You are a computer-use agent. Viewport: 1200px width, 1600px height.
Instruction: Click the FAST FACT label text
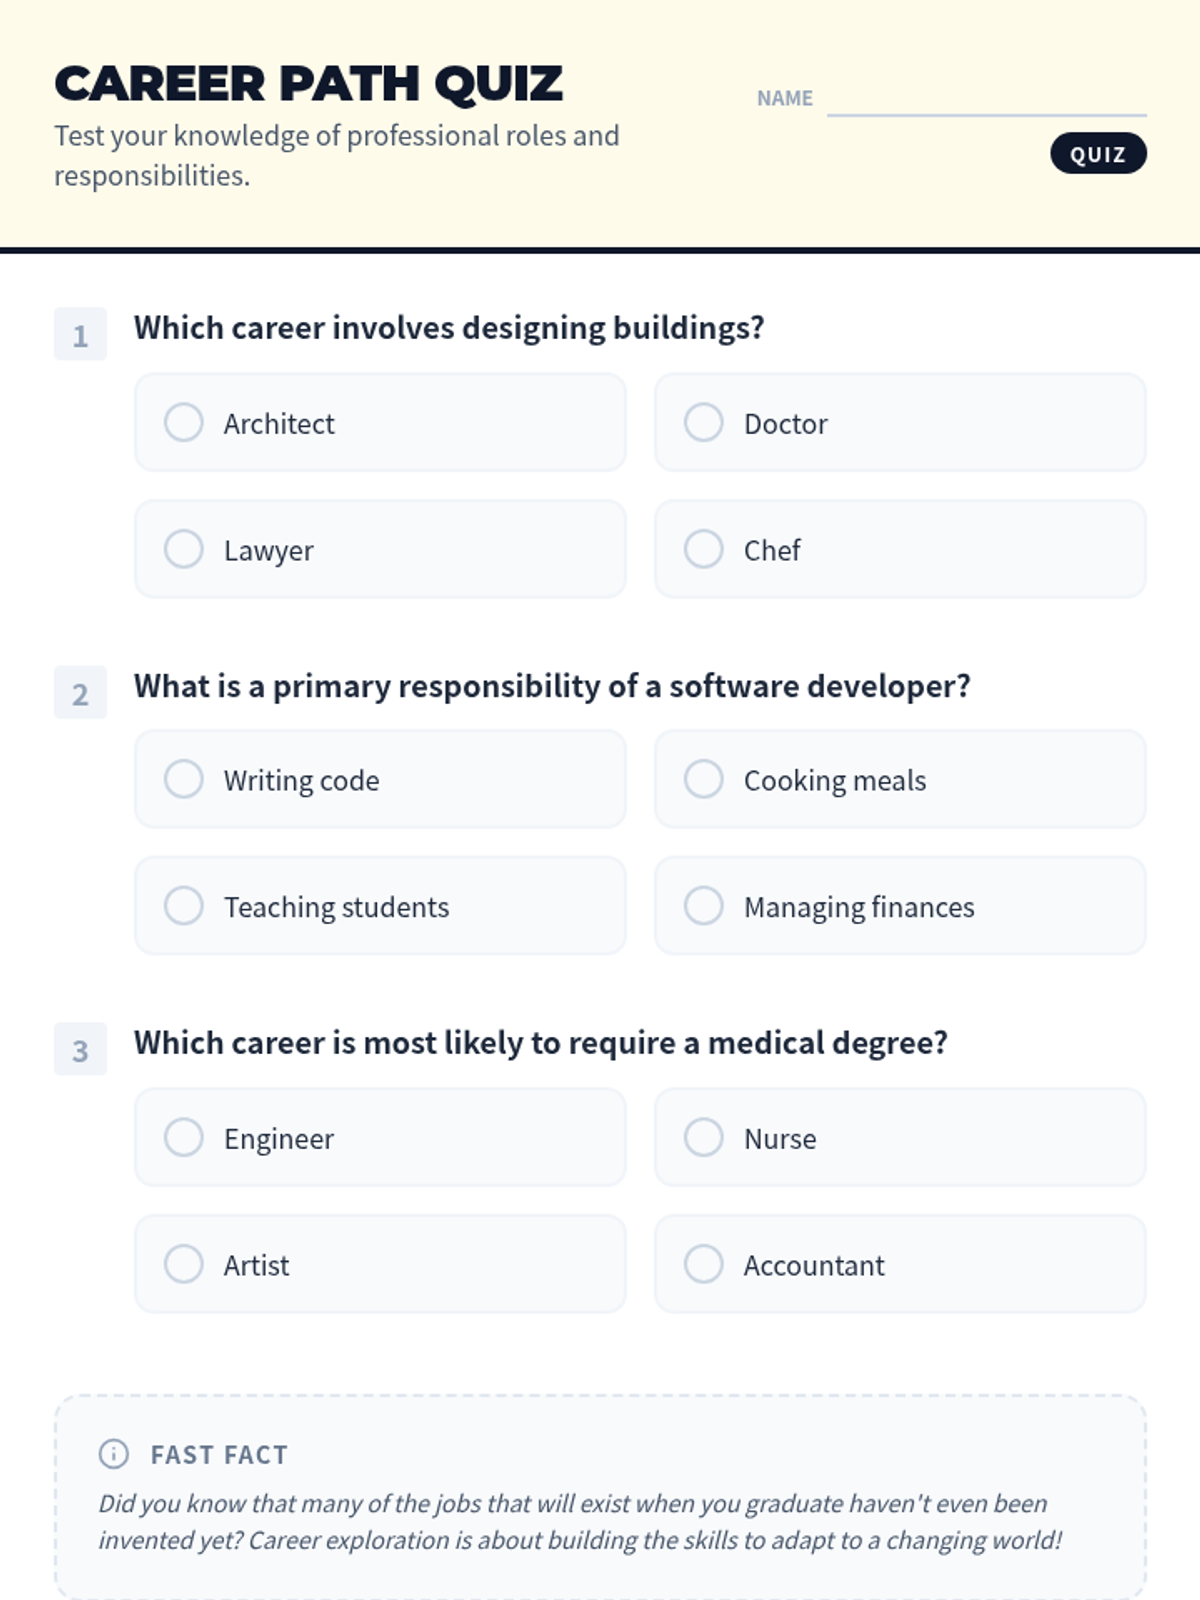[219, 1455]
